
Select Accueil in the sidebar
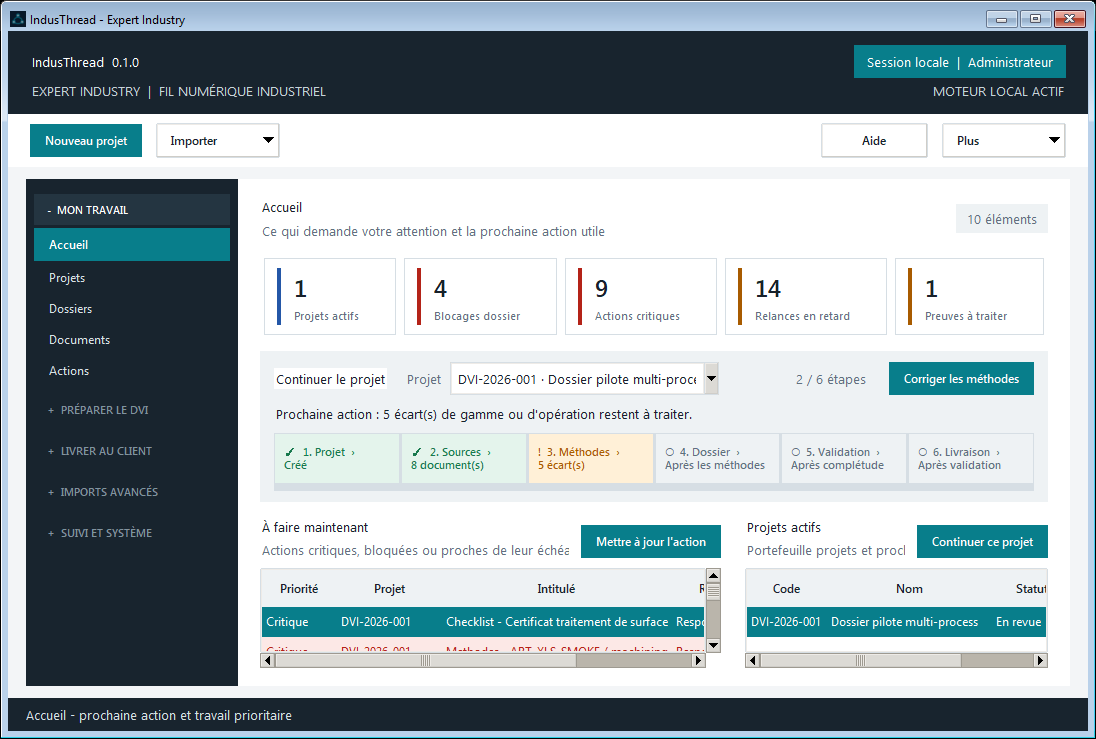(131, 245)
